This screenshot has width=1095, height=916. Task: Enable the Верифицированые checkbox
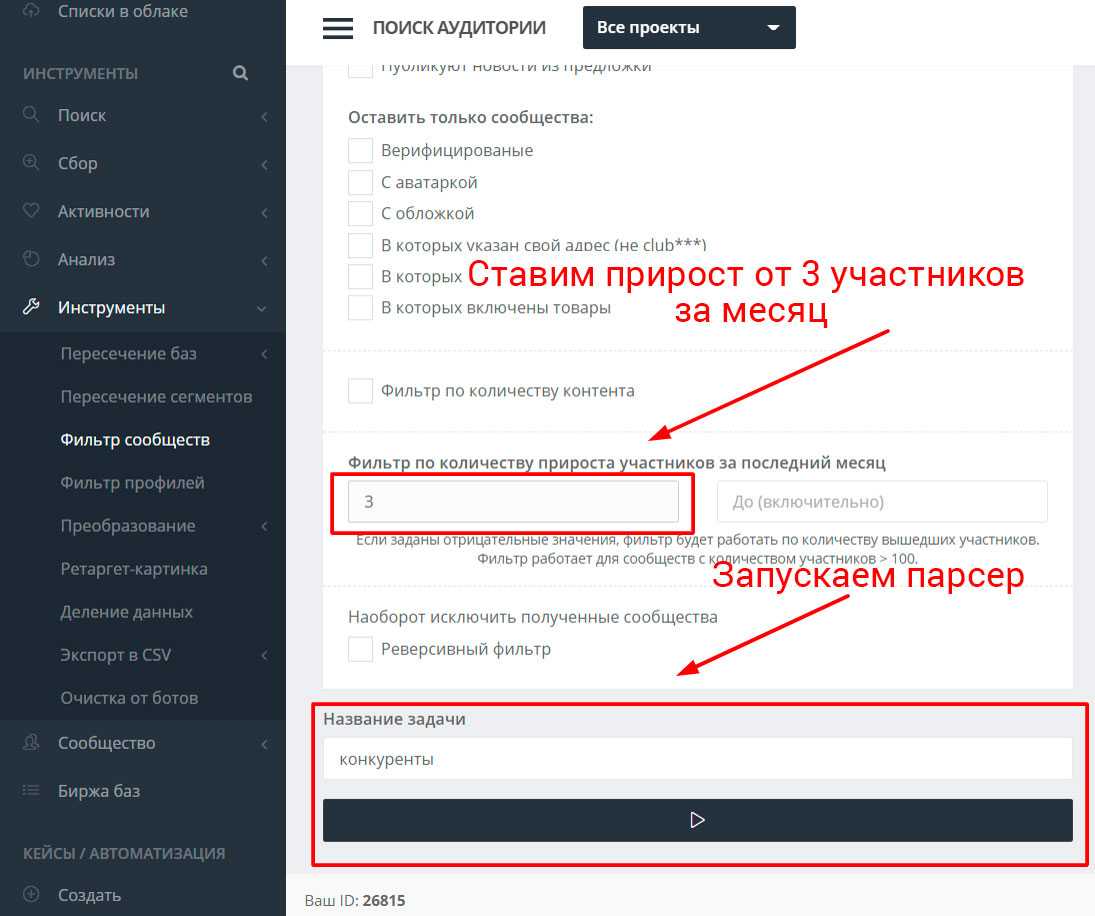tap(360, 150)
